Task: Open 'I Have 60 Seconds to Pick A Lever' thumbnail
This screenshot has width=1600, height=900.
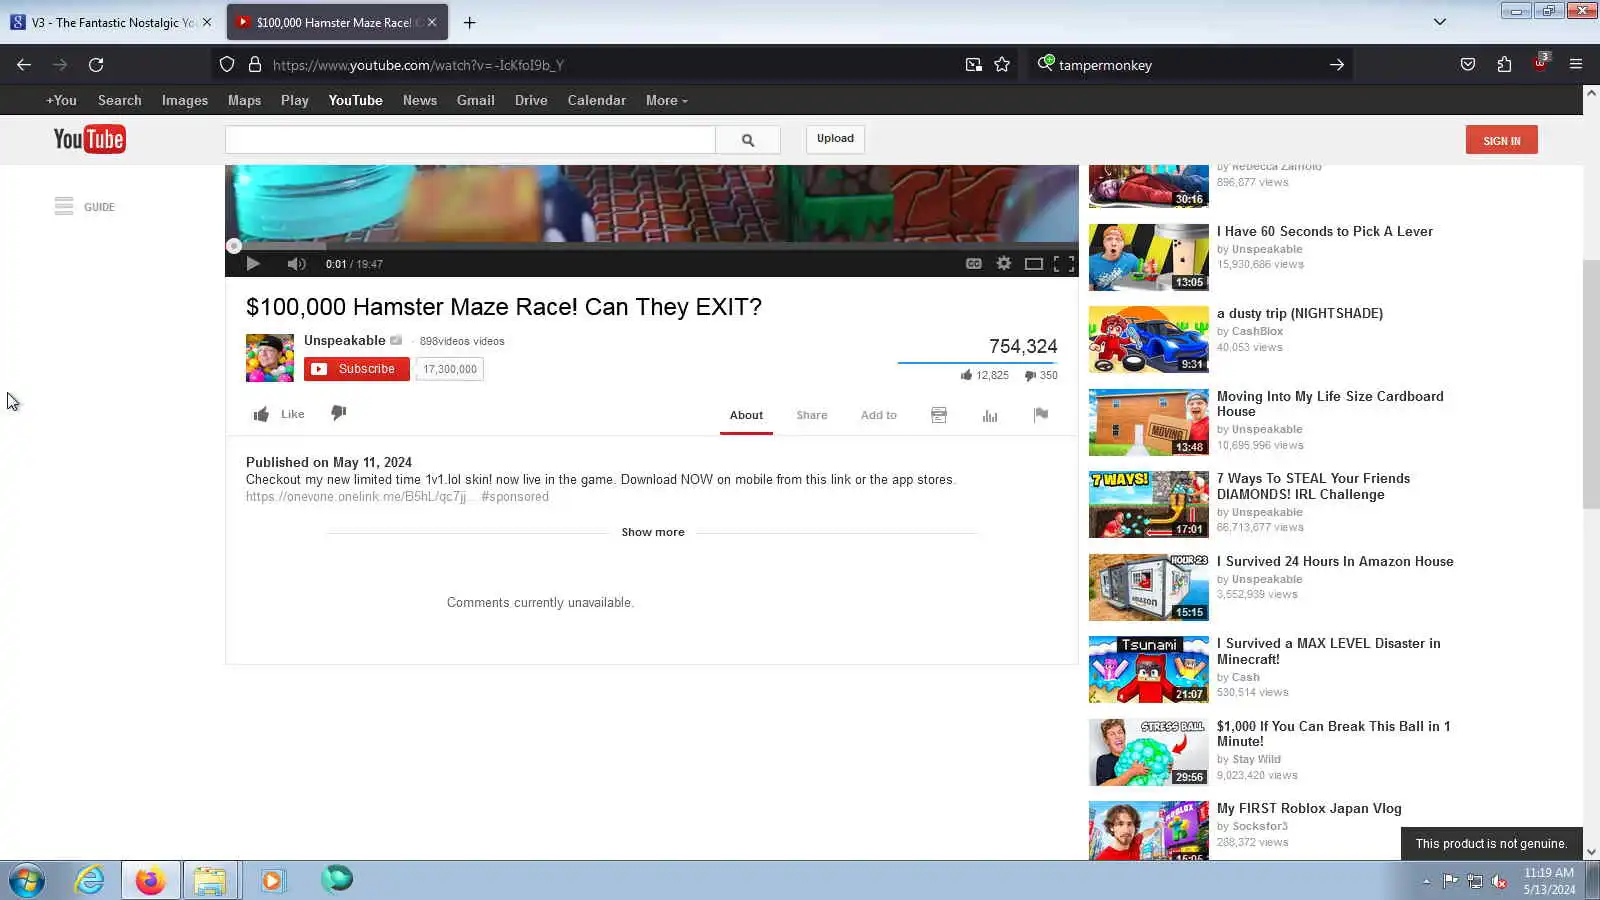Action: 1149,258
